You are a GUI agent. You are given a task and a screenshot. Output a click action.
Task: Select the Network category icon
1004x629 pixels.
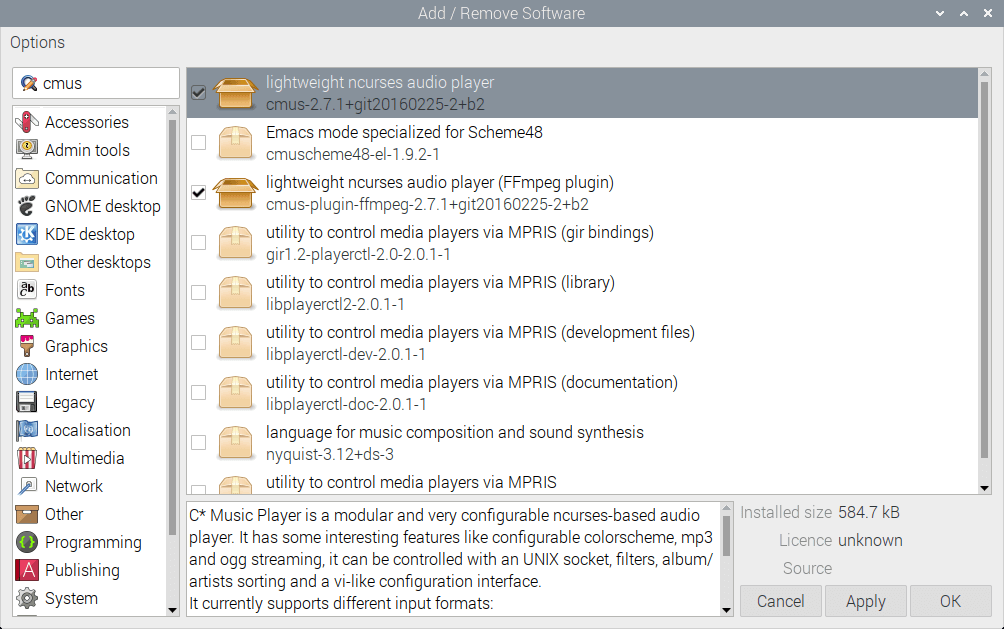point(27,487)
